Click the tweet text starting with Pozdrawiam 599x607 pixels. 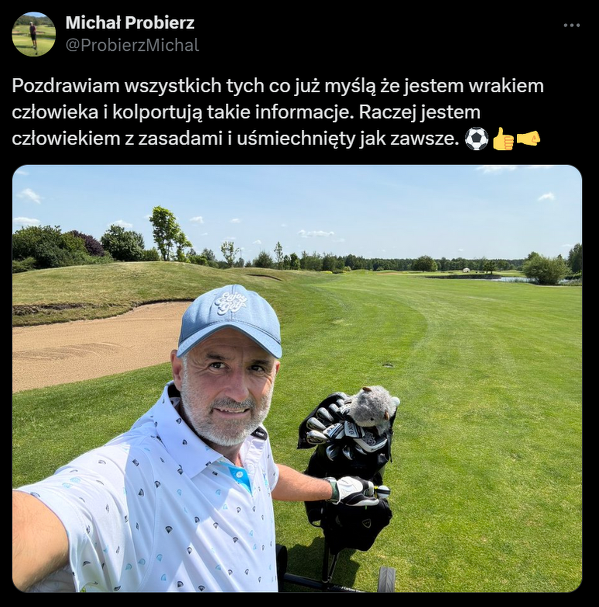tap(278, 112)
